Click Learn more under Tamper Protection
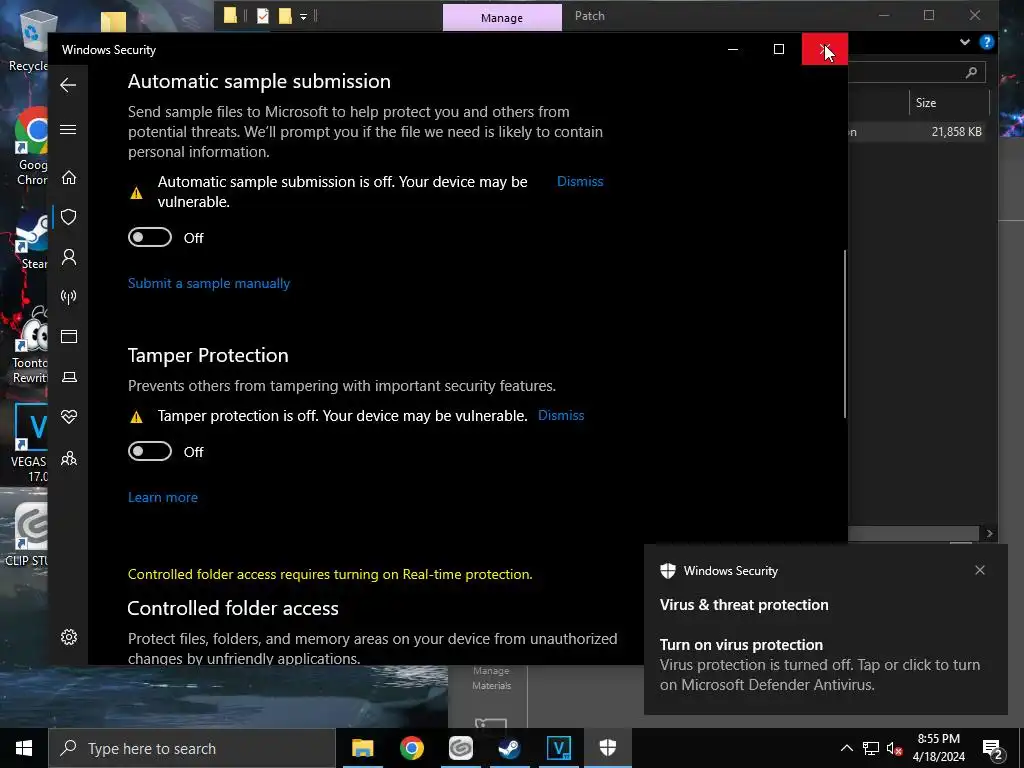Screen dimensions: 1024x768 pyautogui.click(x=163, y=497)
